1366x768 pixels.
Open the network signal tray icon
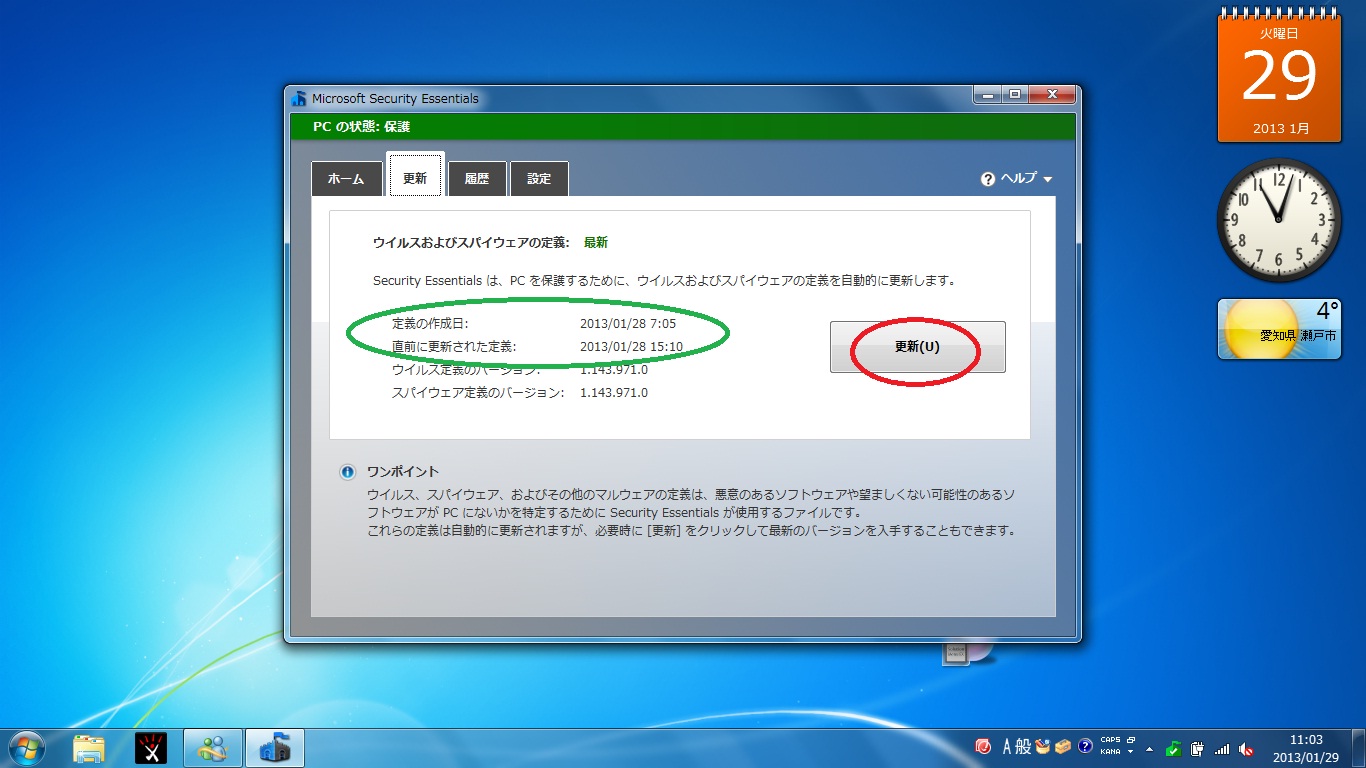(x=1222, y=748)
